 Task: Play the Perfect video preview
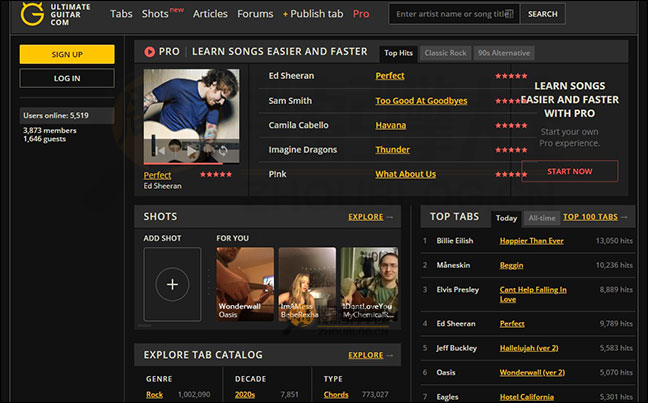tap(191, 151)
